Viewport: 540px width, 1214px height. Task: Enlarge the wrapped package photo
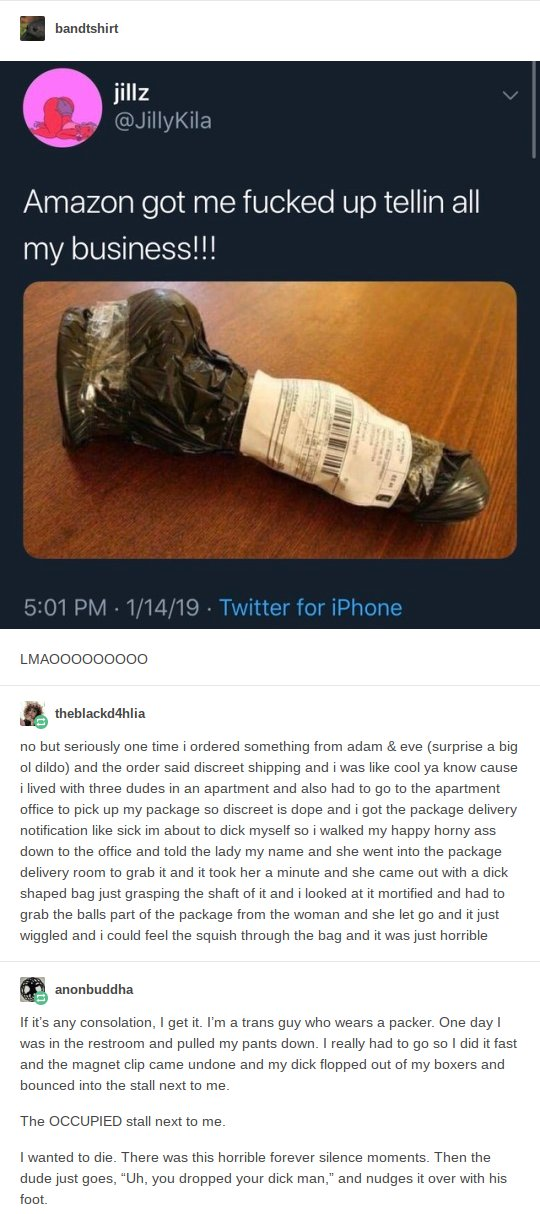tap(270, 419)
